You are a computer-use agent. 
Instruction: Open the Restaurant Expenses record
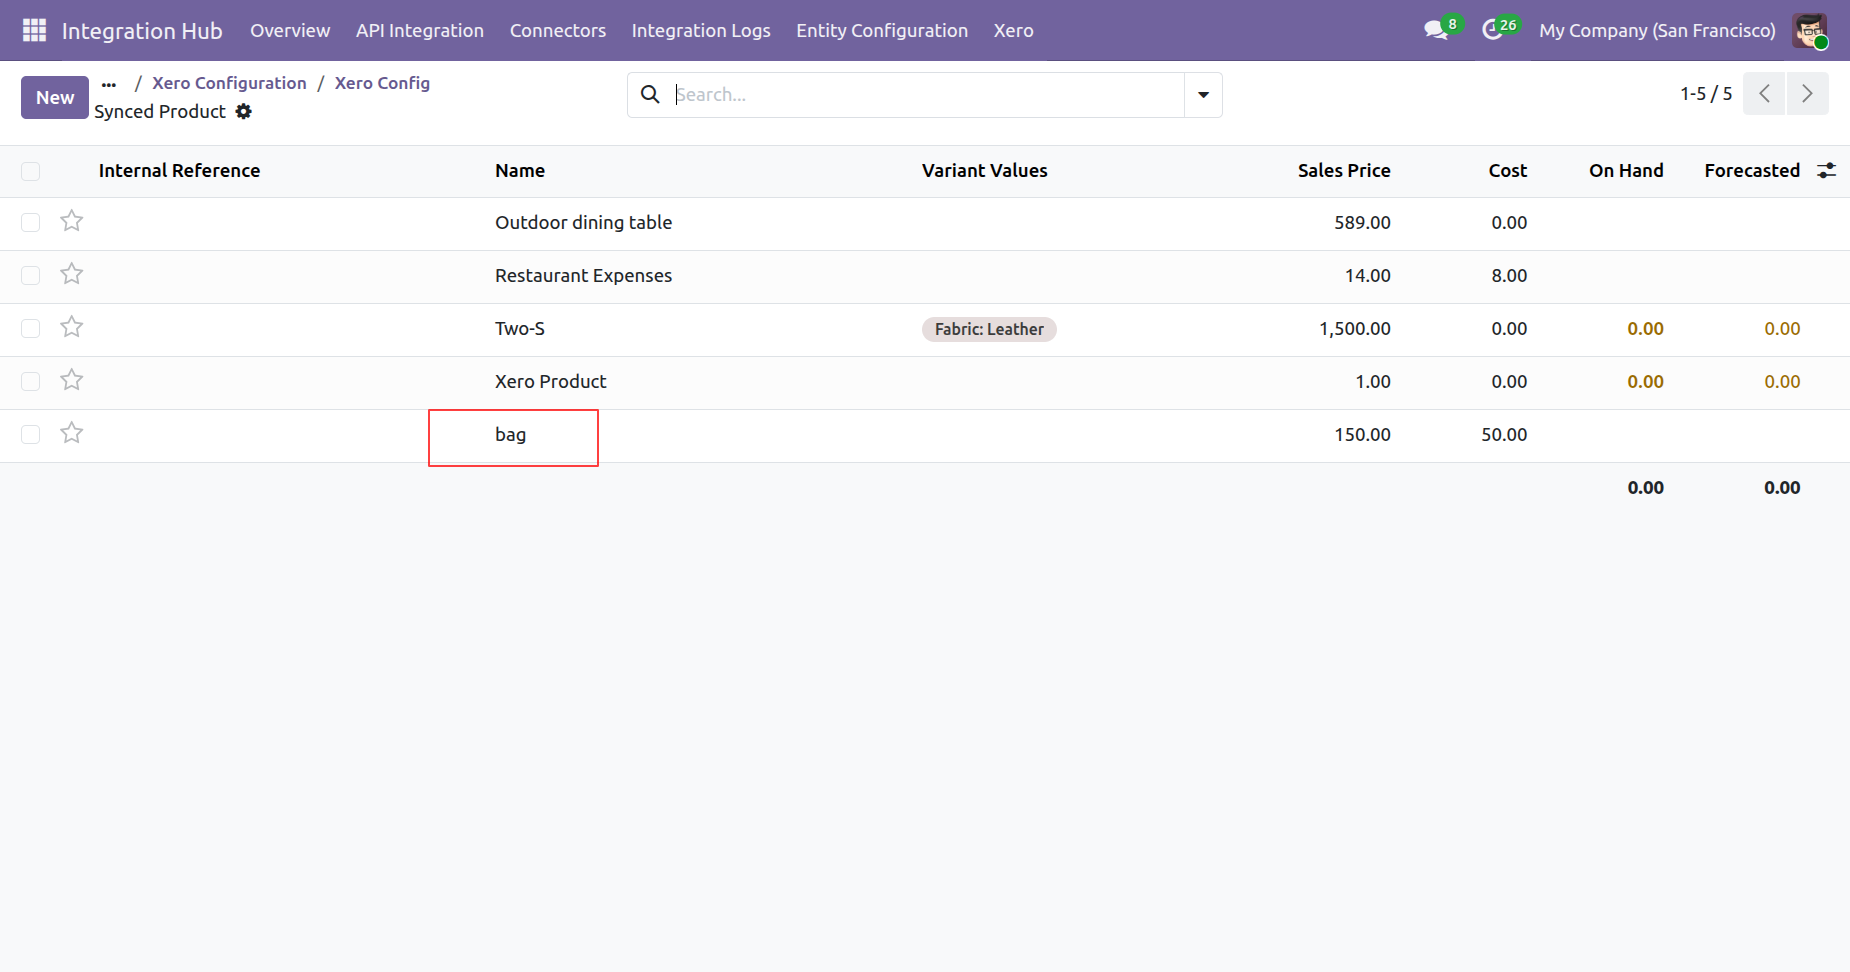click(583, 276)
